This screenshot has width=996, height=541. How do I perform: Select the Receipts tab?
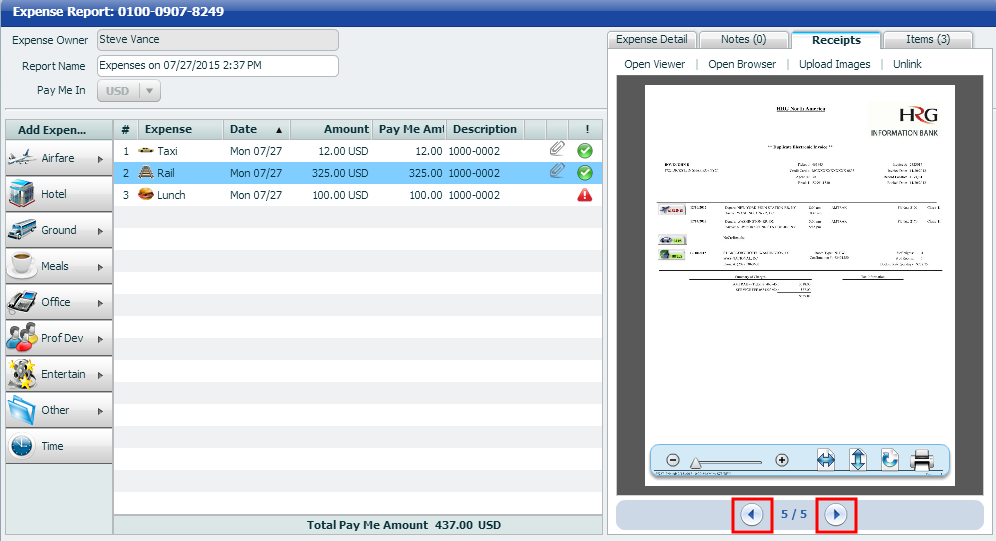(836, 40)
